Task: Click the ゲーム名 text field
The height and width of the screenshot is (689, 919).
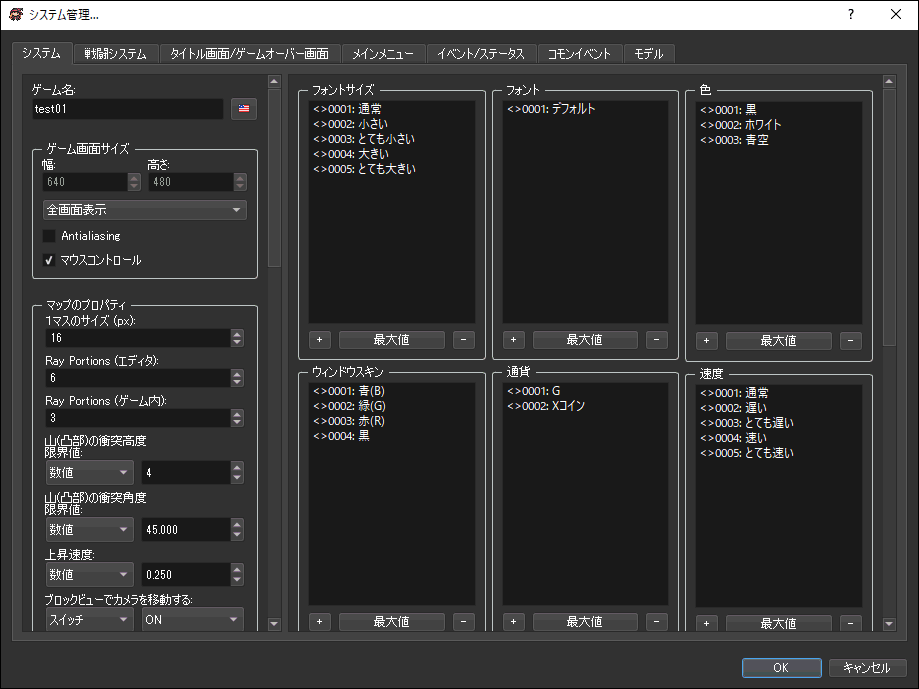Action: 126,109
